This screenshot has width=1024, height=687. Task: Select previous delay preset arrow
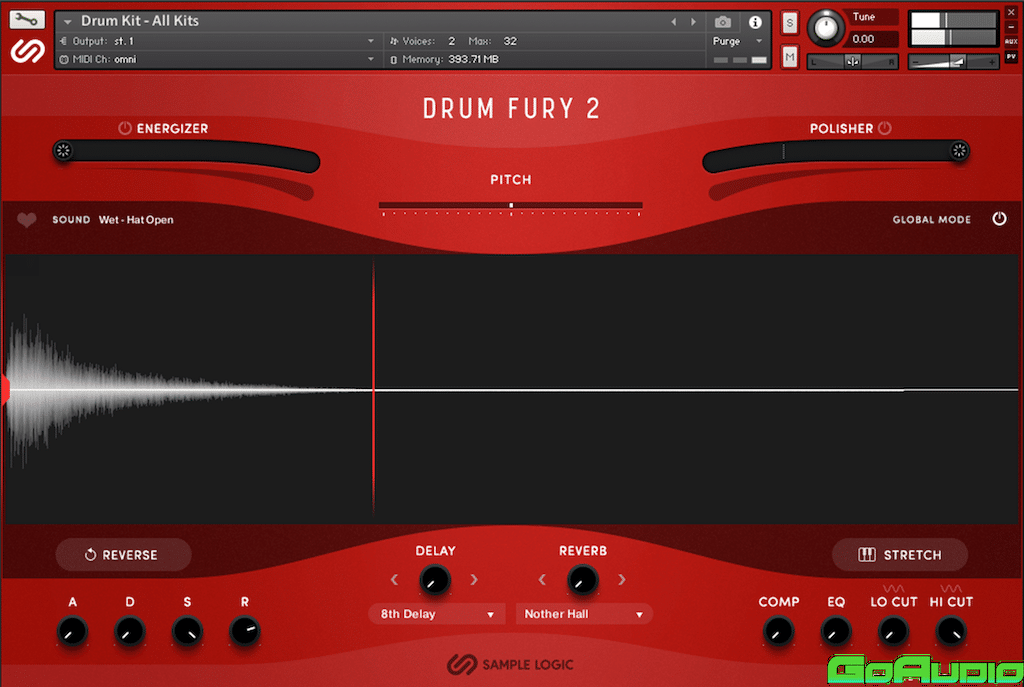(394, 580)
